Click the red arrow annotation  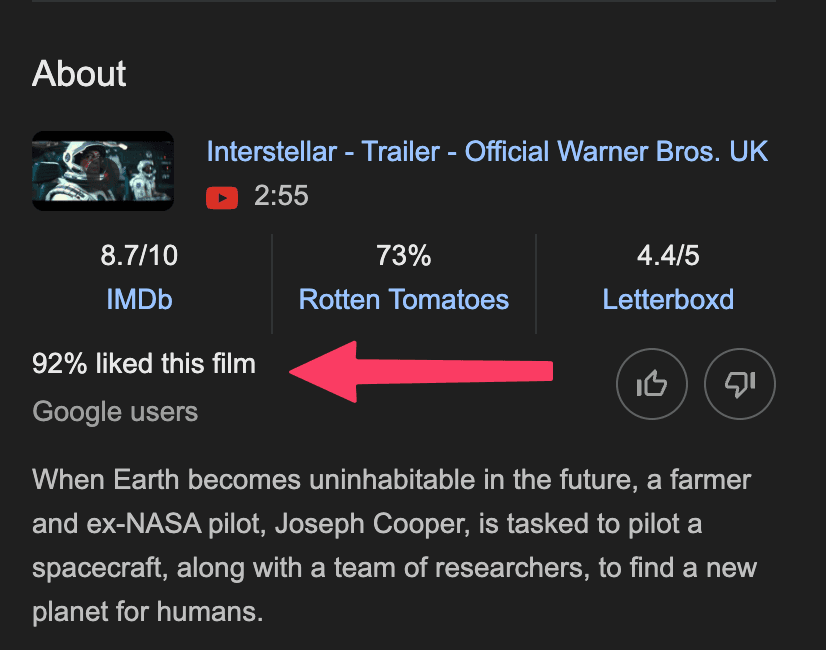tap(421, 371)
